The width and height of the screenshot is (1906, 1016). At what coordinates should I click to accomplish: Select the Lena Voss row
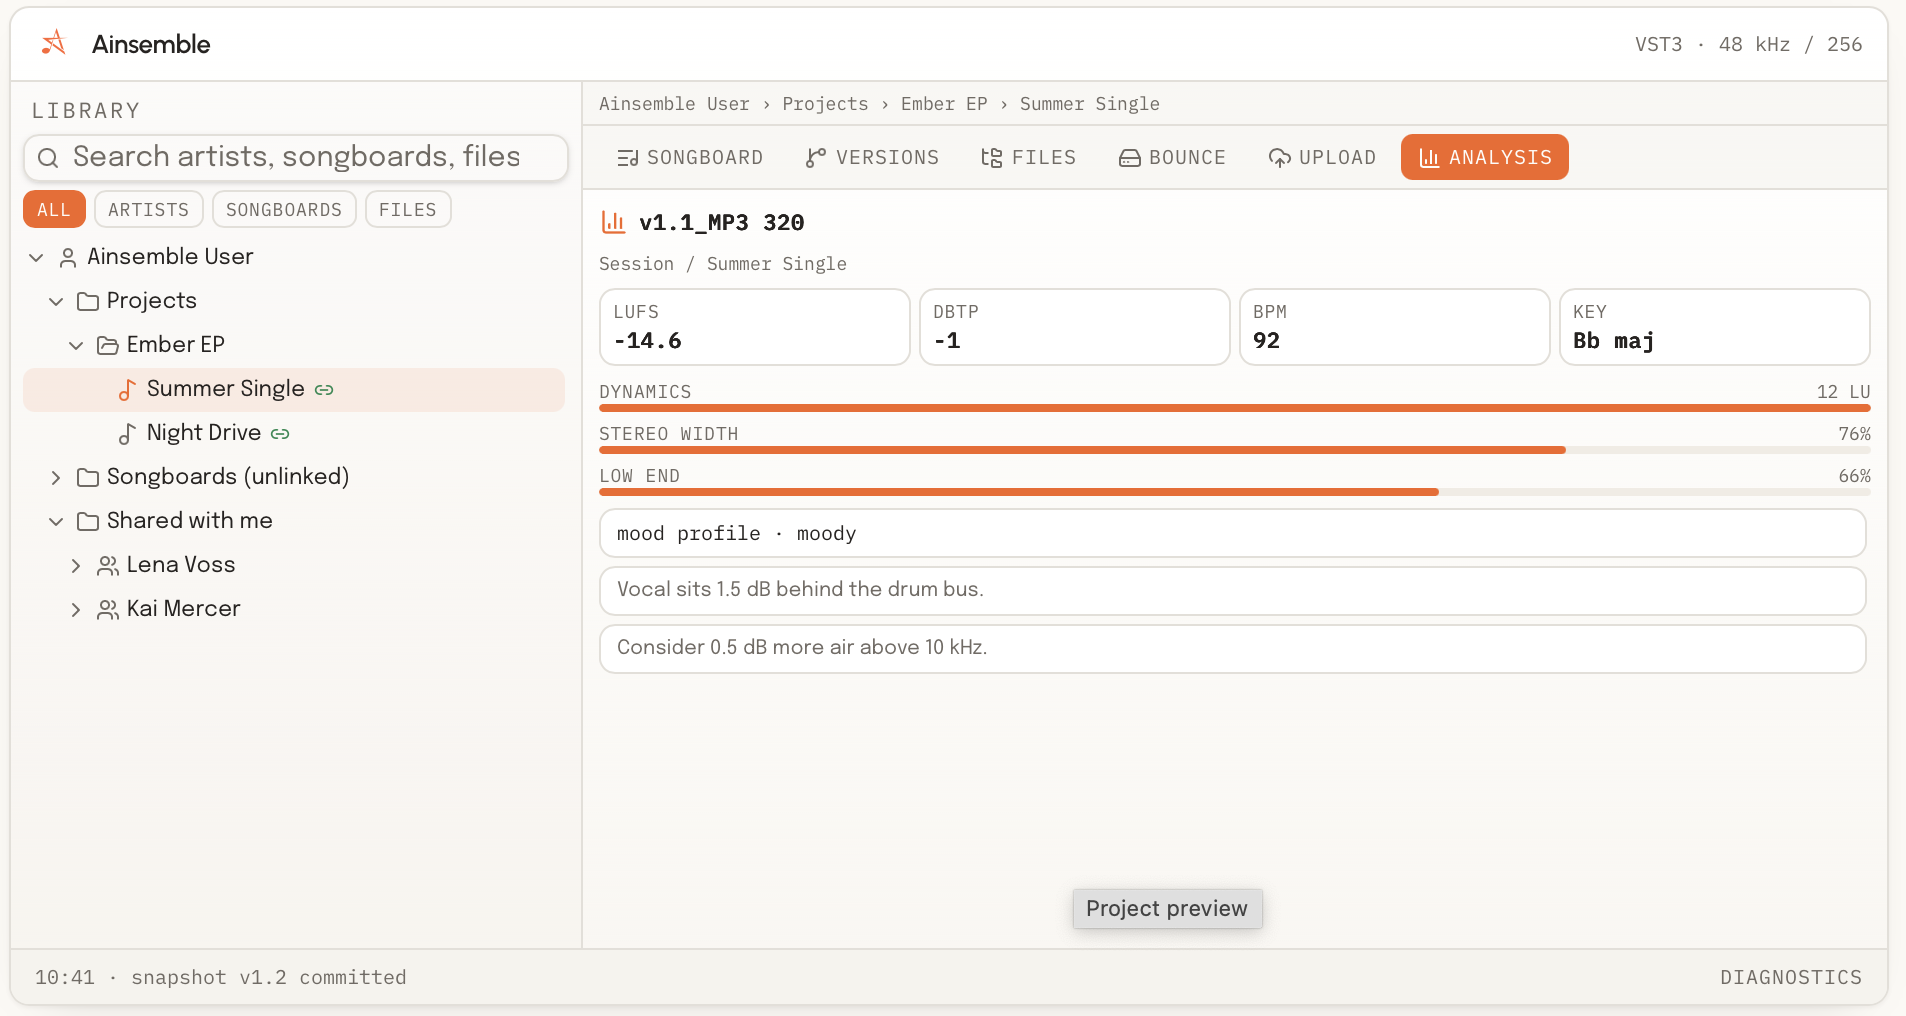[x=294, y=565]
